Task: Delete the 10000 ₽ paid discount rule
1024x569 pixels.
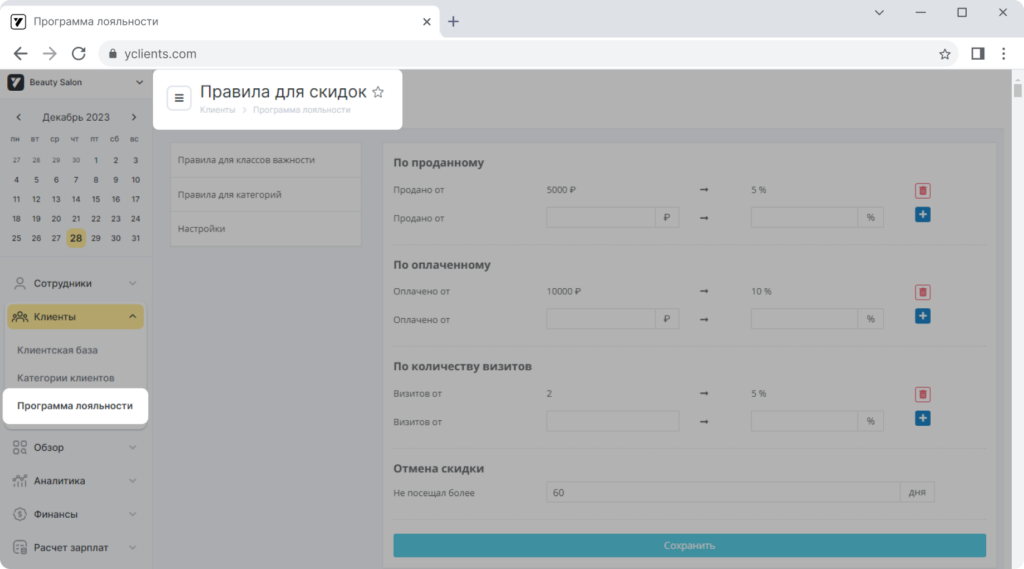Action: [x=922, y=292]
